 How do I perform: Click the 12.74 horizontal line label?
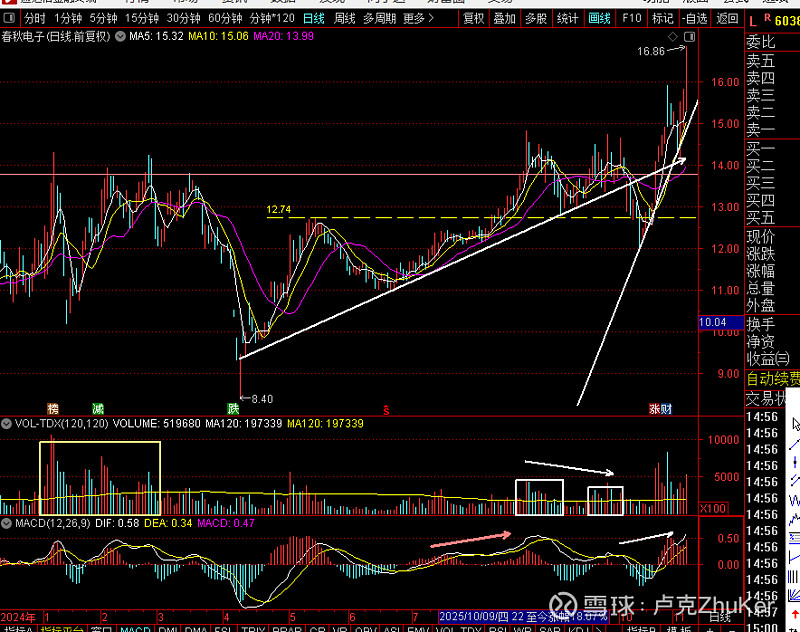(279, 210)
